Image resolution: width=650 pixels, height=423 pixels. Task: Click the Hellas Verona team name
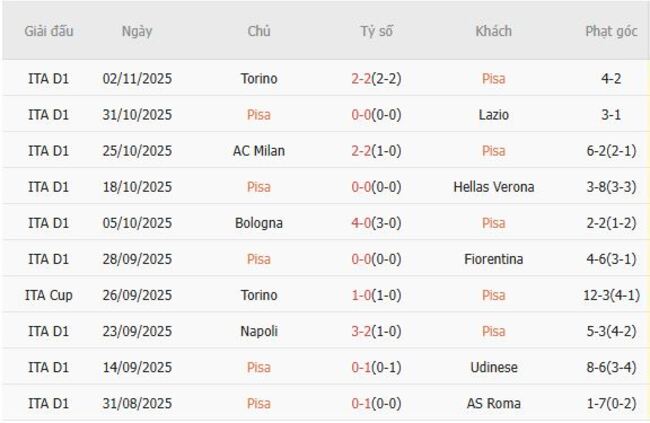pyautogui.click(x=493, y=187)
